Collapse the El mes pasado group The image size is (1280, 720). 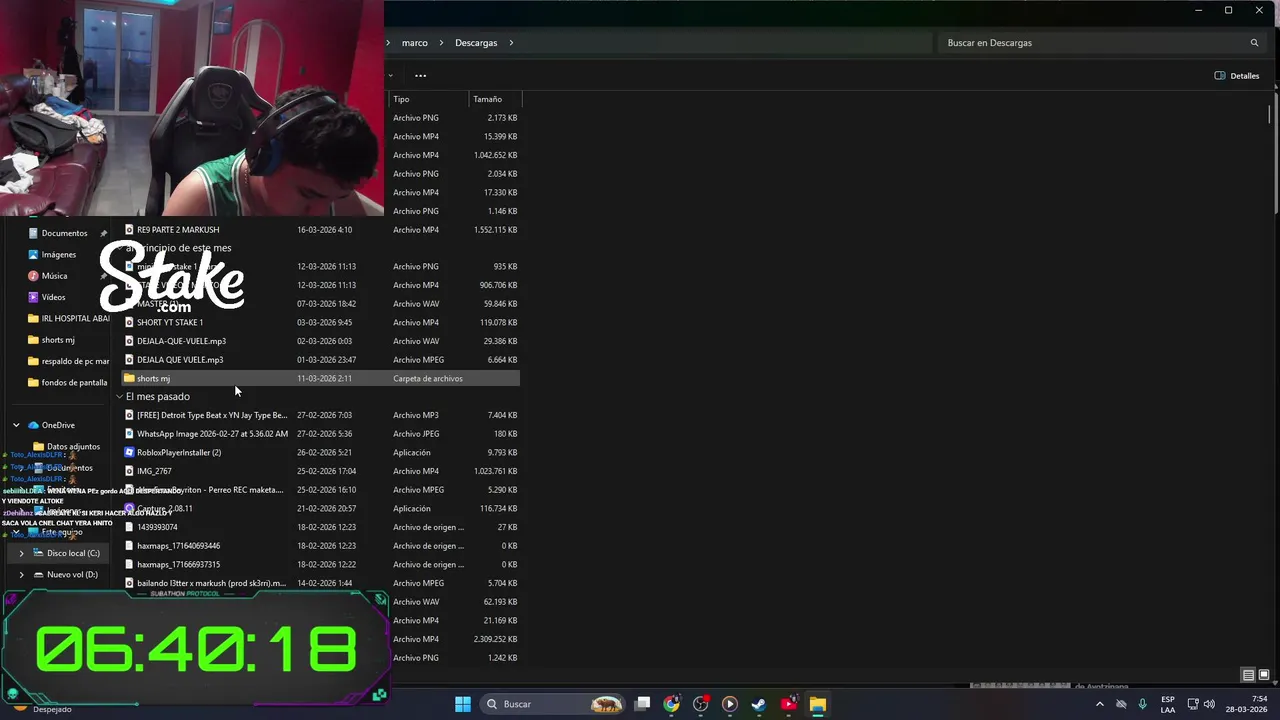(120, 397)
